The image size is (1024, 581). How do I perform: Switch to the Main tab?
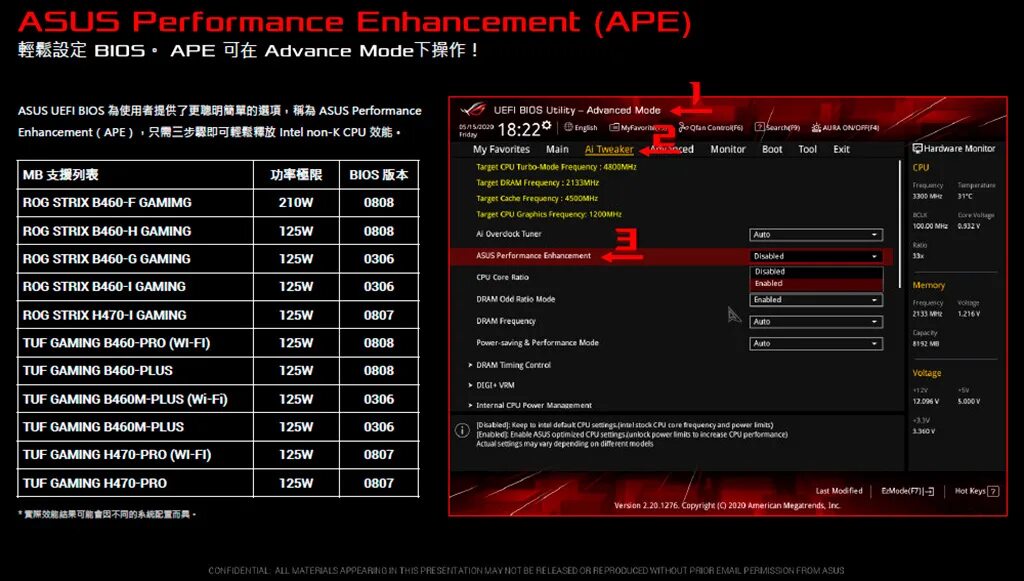pos(557,149)
